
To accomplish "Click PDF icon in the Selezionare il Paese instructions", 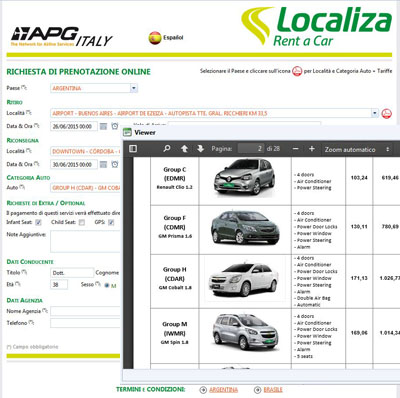I will pos(297,71).
